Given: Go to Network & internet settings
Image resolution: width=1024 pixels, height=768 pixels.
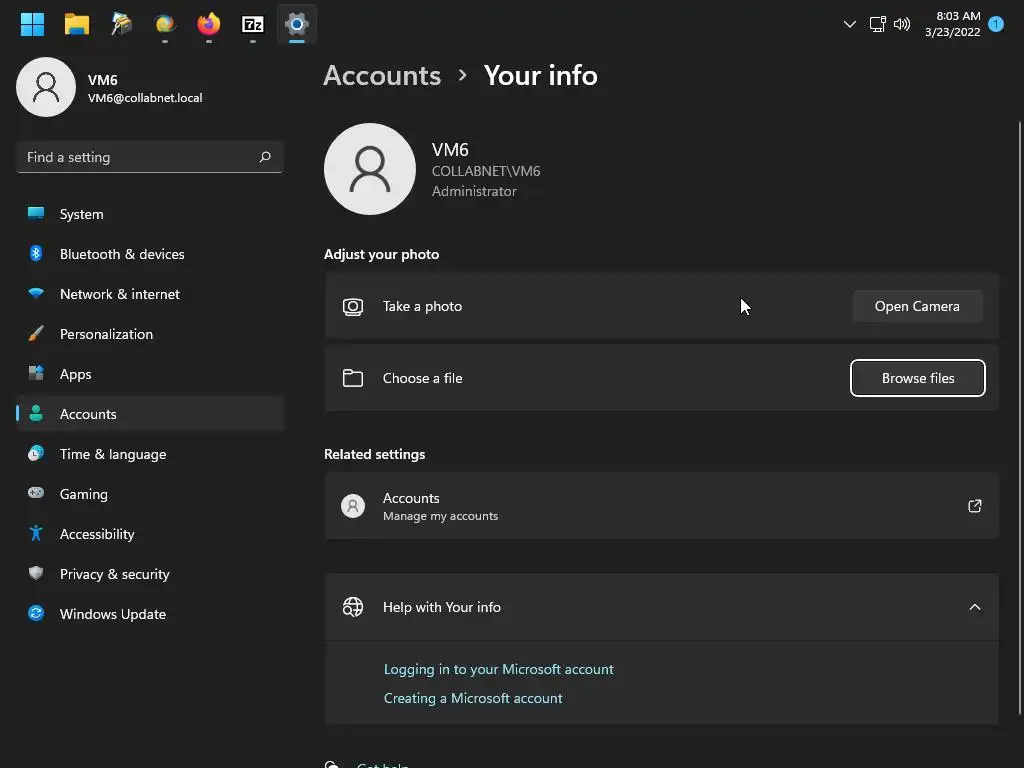Looking at the screenshot, I should pos(120,294).
